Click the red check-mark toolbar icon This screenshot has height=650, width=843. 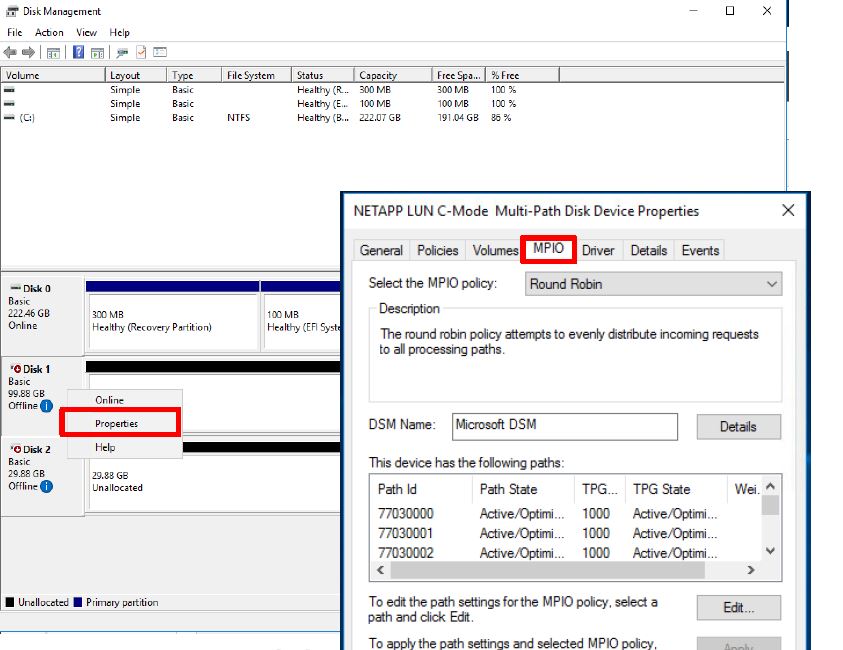pyautogui.click(x=141, y=52)
